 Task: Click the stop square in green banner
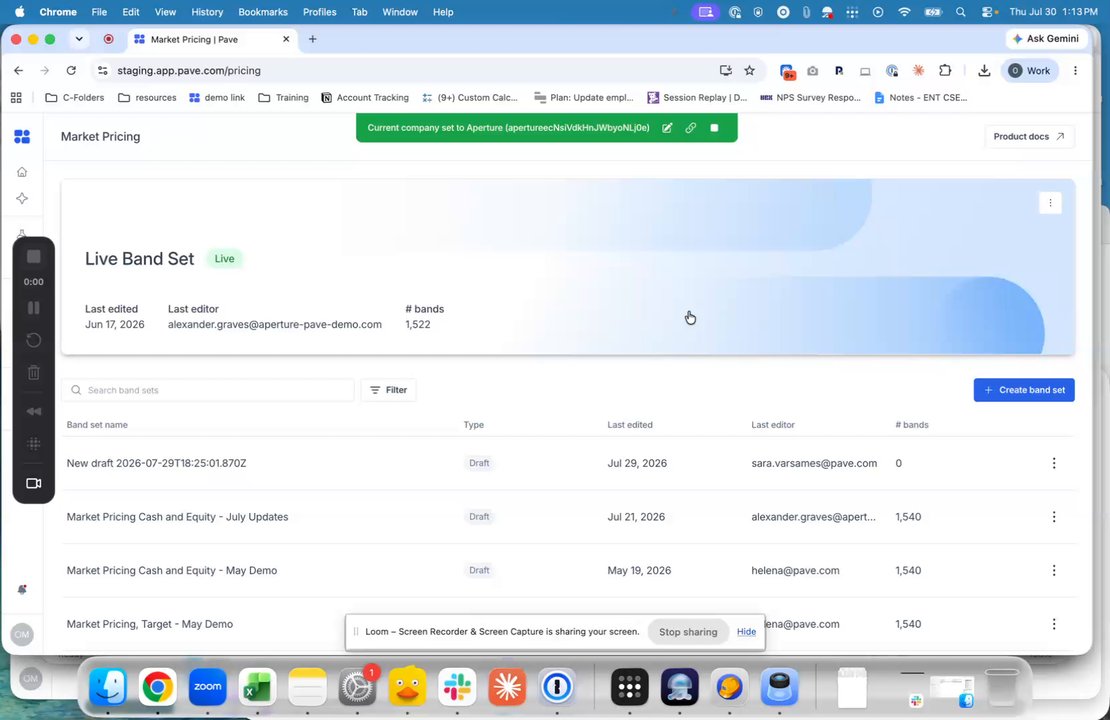click(x=714, y=128)
